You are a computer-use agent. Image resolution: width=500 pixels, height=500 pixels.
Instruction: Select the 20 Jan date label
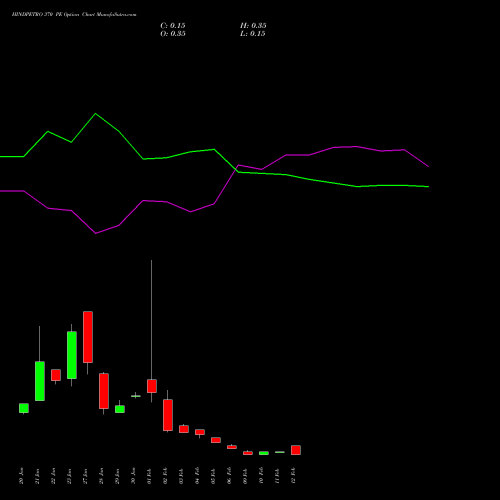21,476
